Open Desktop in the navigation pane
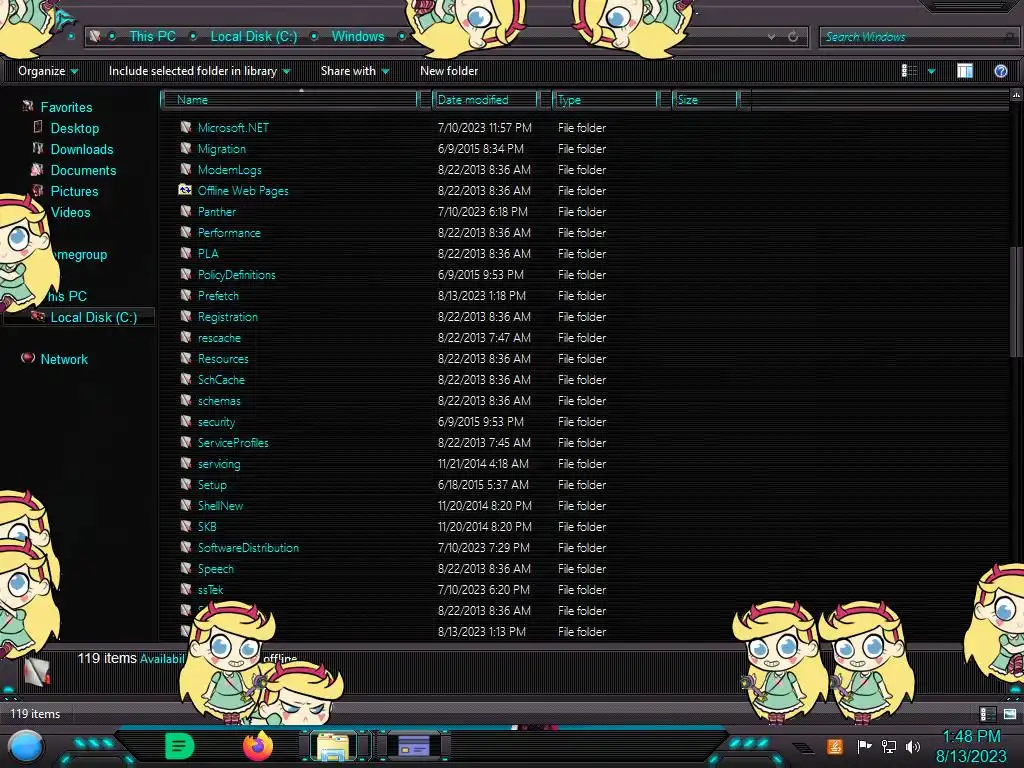 (x=74, y=128)
